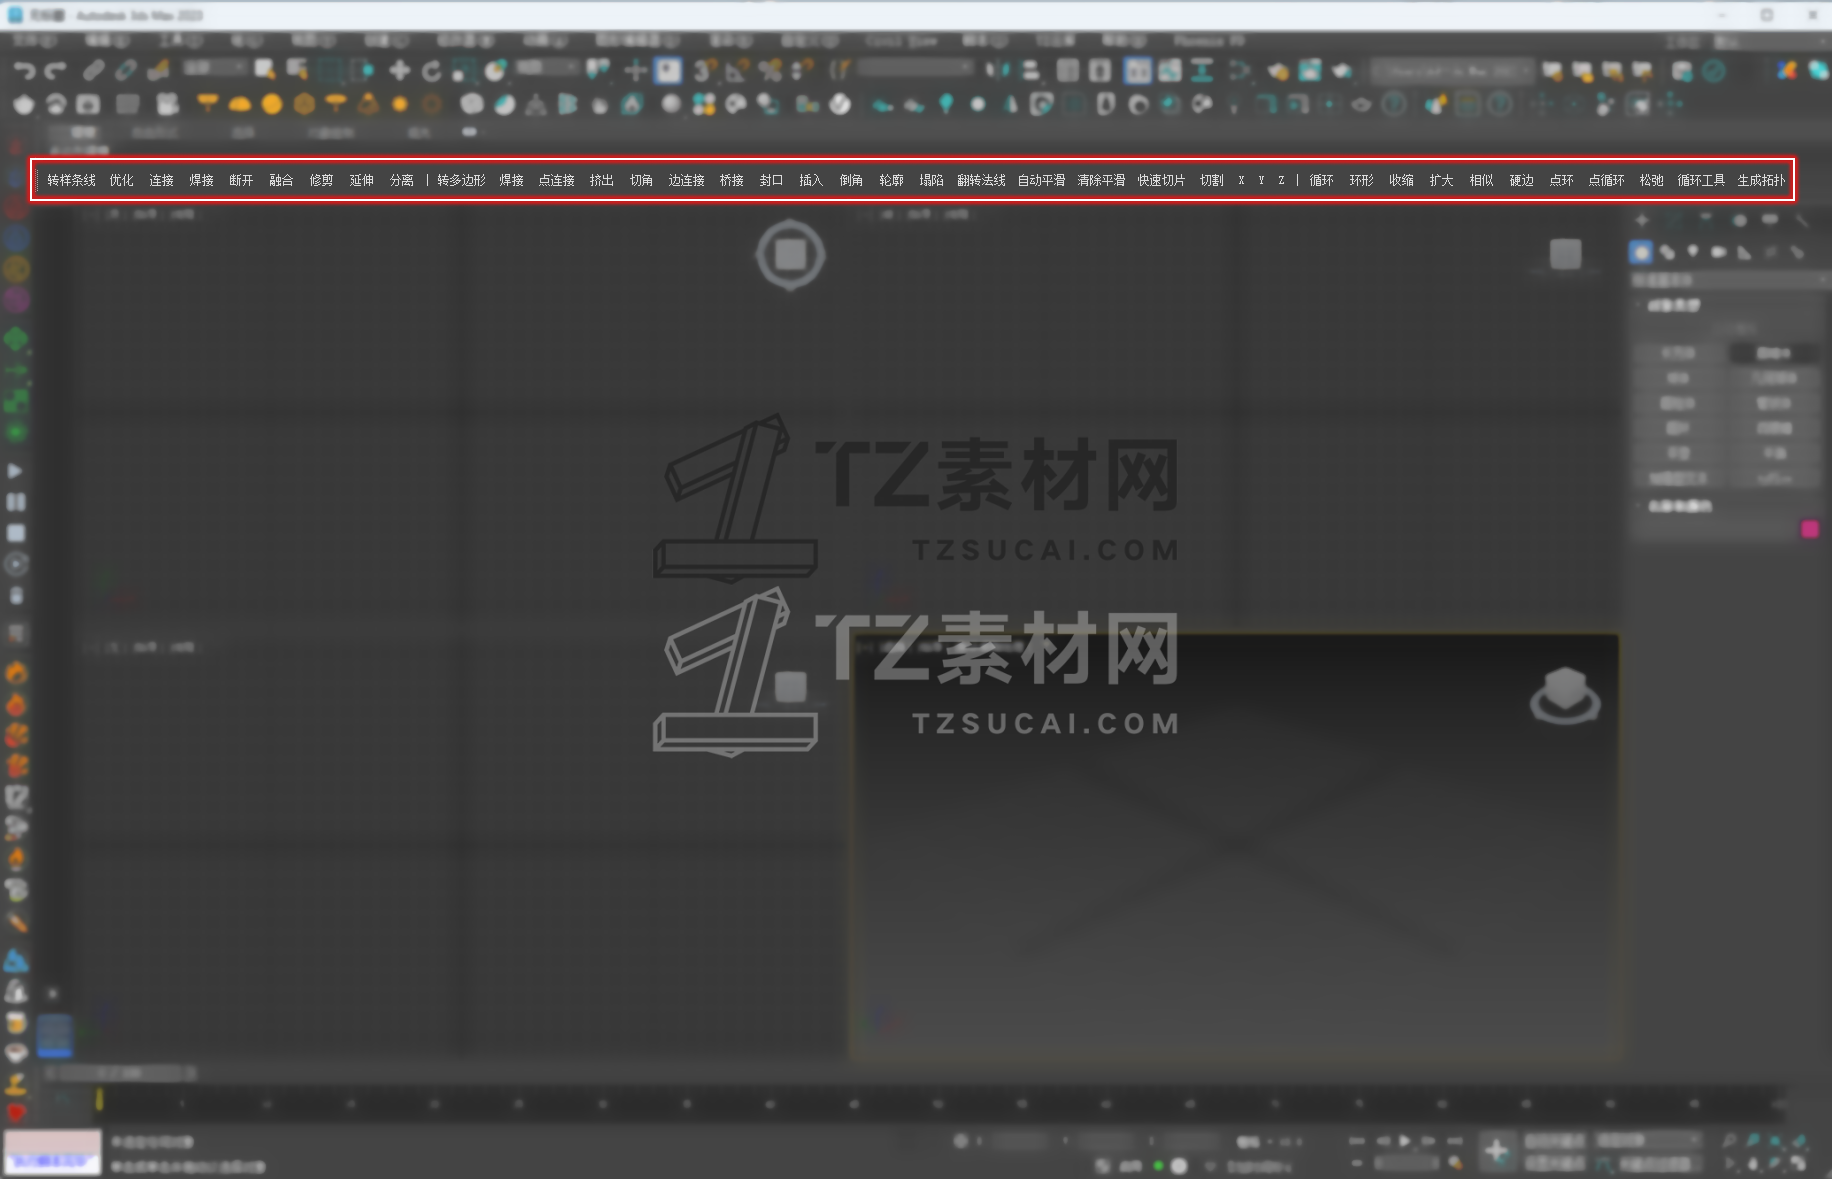Click the 切角 toolbar button
1832x1179 pixels.
(642, 181)
